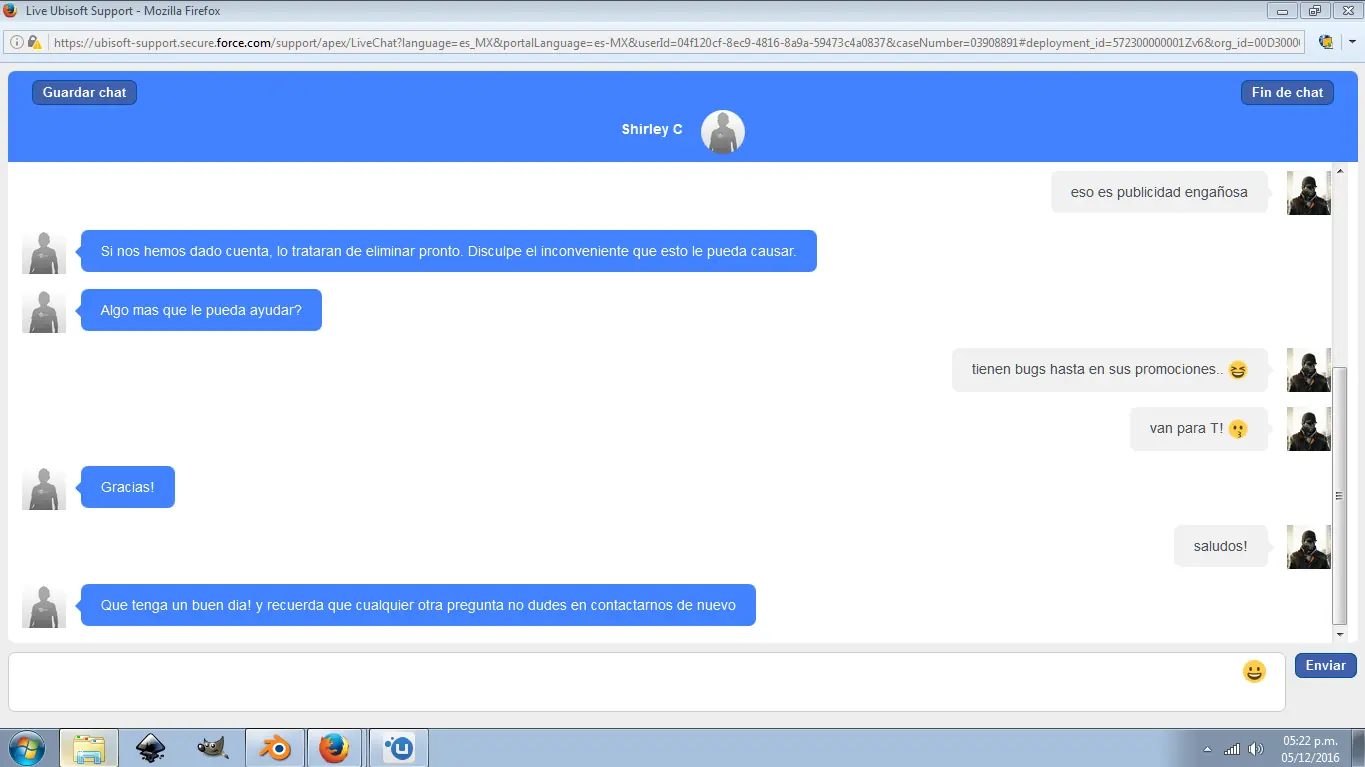Image resolution: width=1365 pixels, height=767 pixels.
Task: Click the message 'Algo mas que le pueda ayudar?'
Action: coord(201,310)
